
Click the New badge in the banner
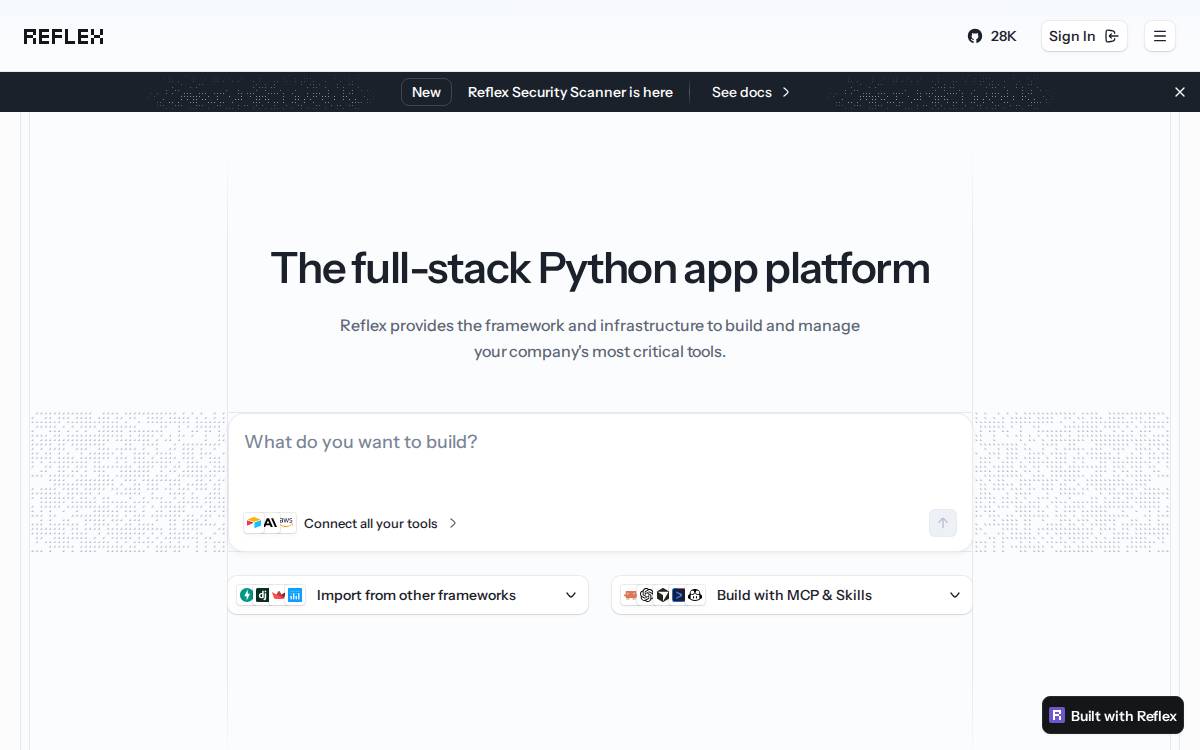coord(426,92)
